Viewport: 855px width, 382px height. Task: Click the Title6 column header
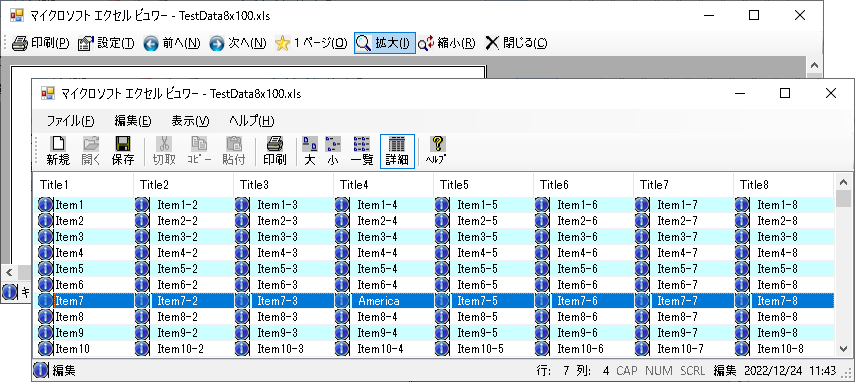583,185
